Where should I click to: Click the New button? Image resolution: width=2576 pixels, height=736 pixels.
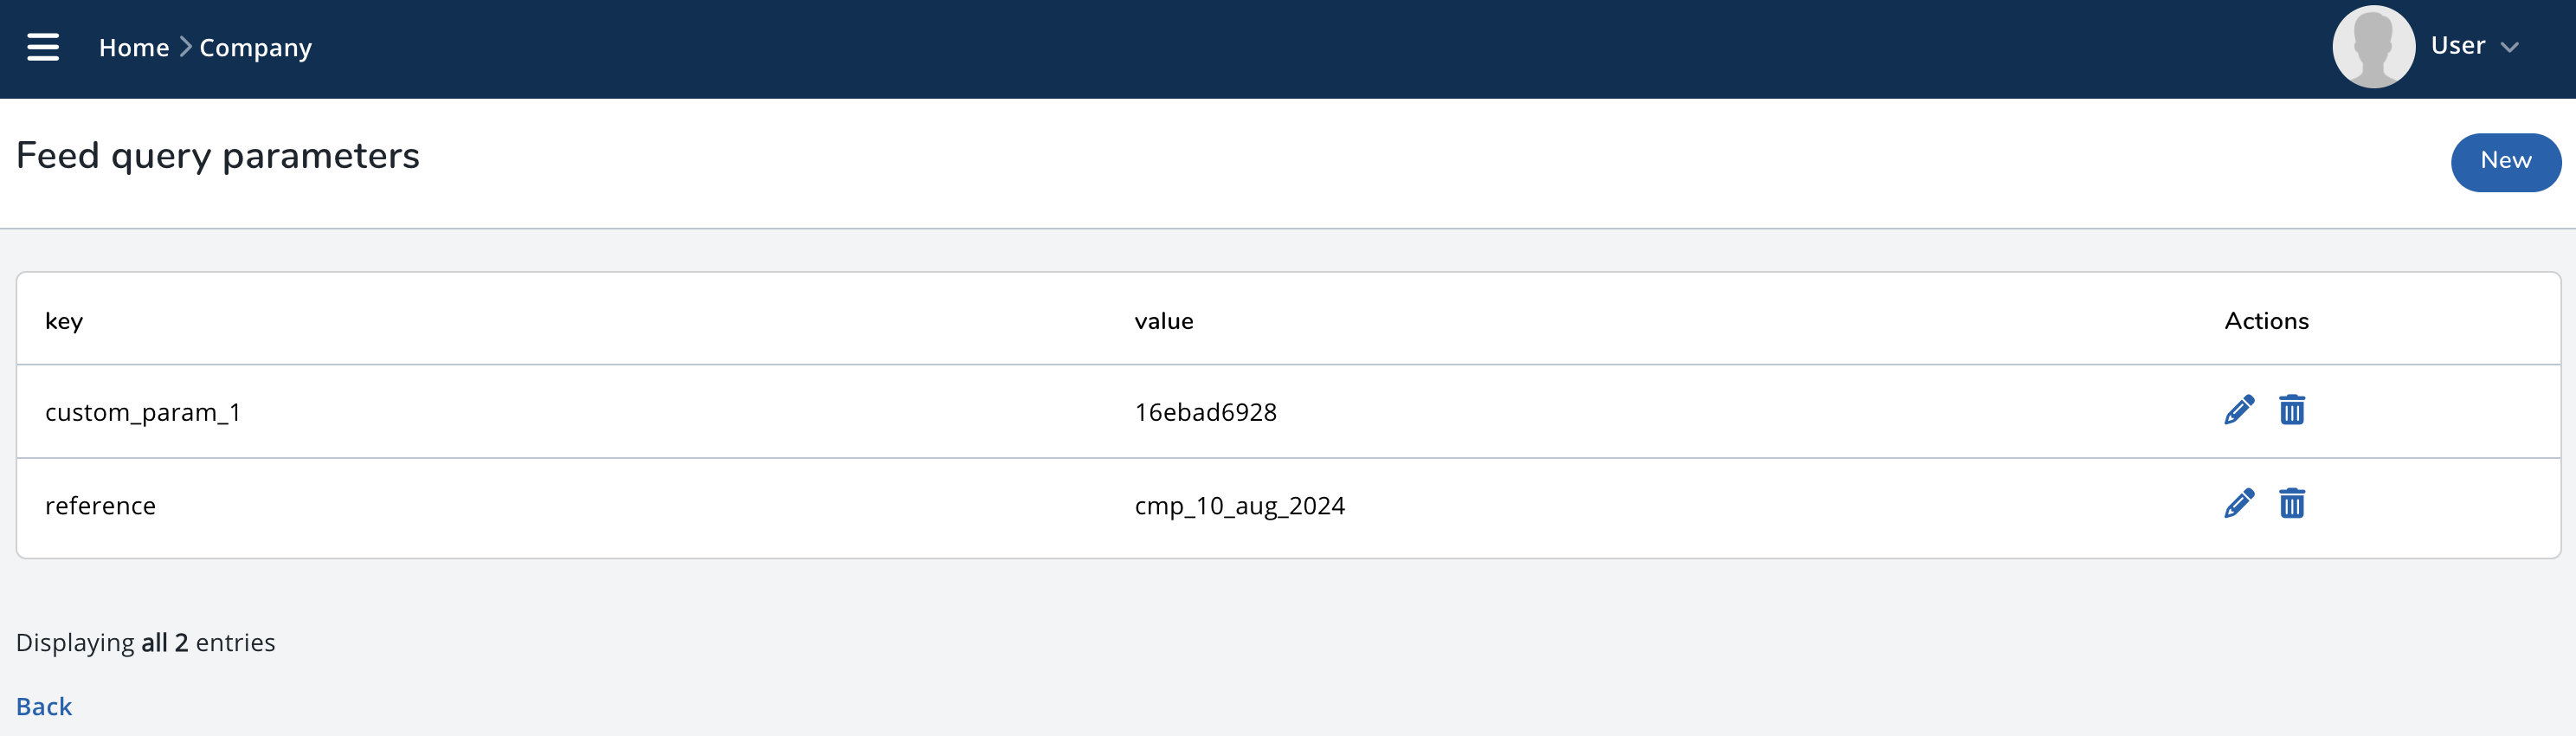2505,161
